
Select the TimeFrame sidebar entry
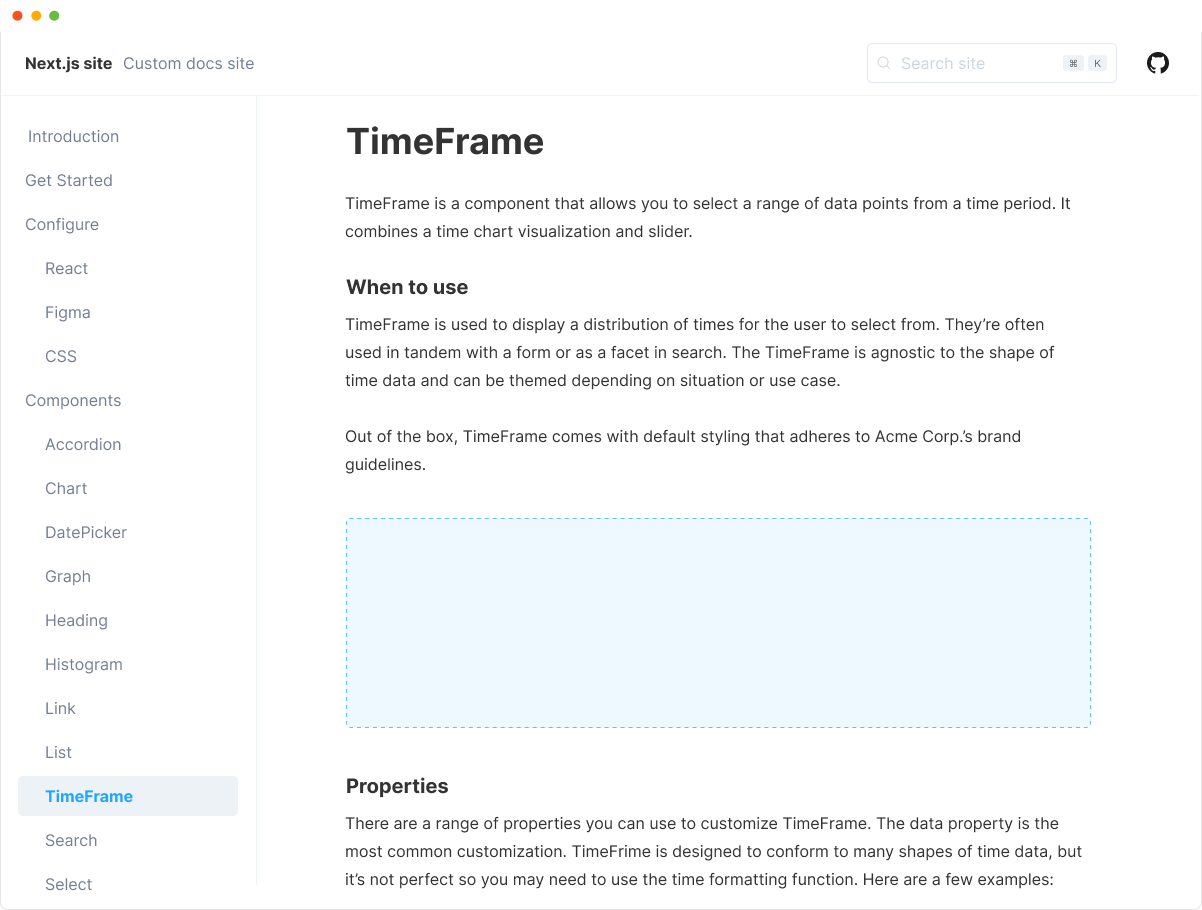89,796
